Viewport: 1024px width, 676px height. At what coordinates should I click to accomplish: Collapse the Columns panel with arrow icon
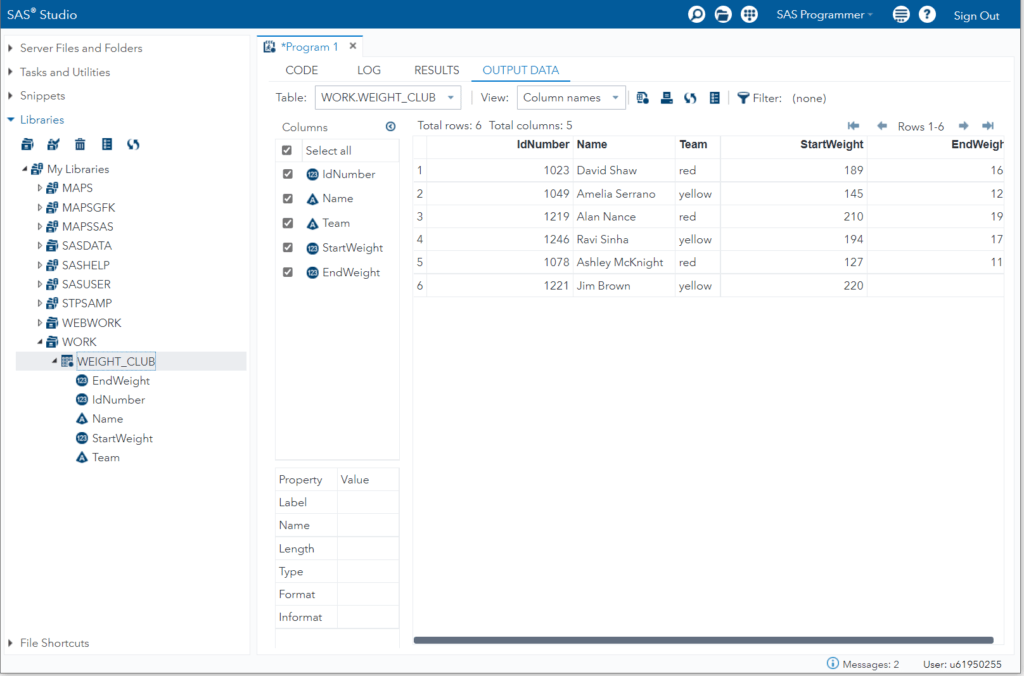(391, 127)
